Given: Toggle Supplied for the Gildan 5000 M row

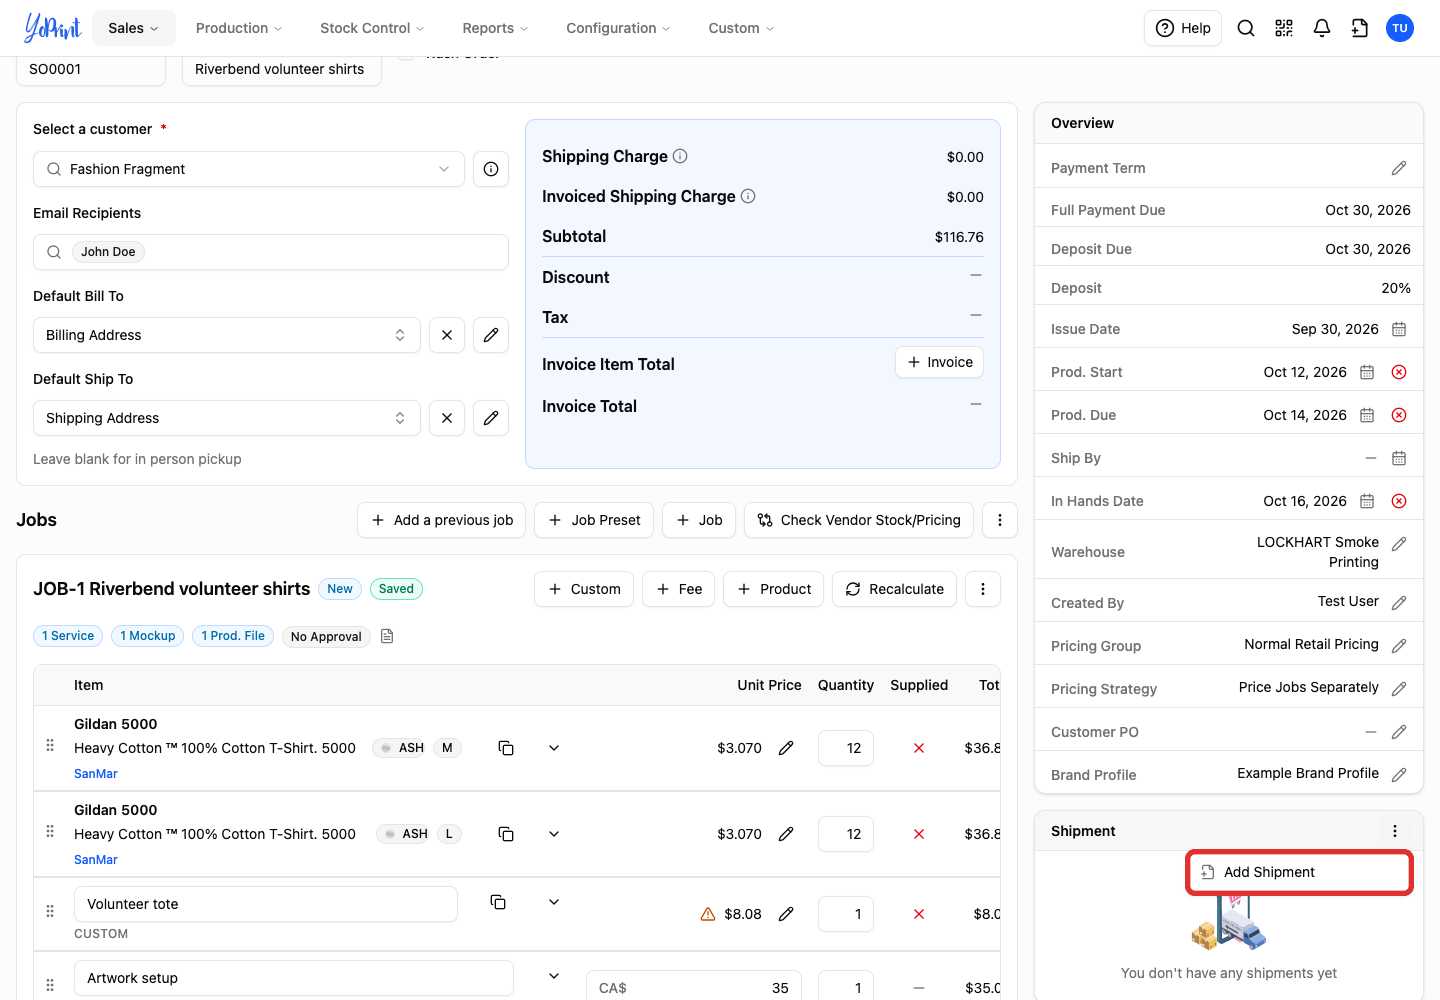Looking at the screenshot, I should [919, 748].
